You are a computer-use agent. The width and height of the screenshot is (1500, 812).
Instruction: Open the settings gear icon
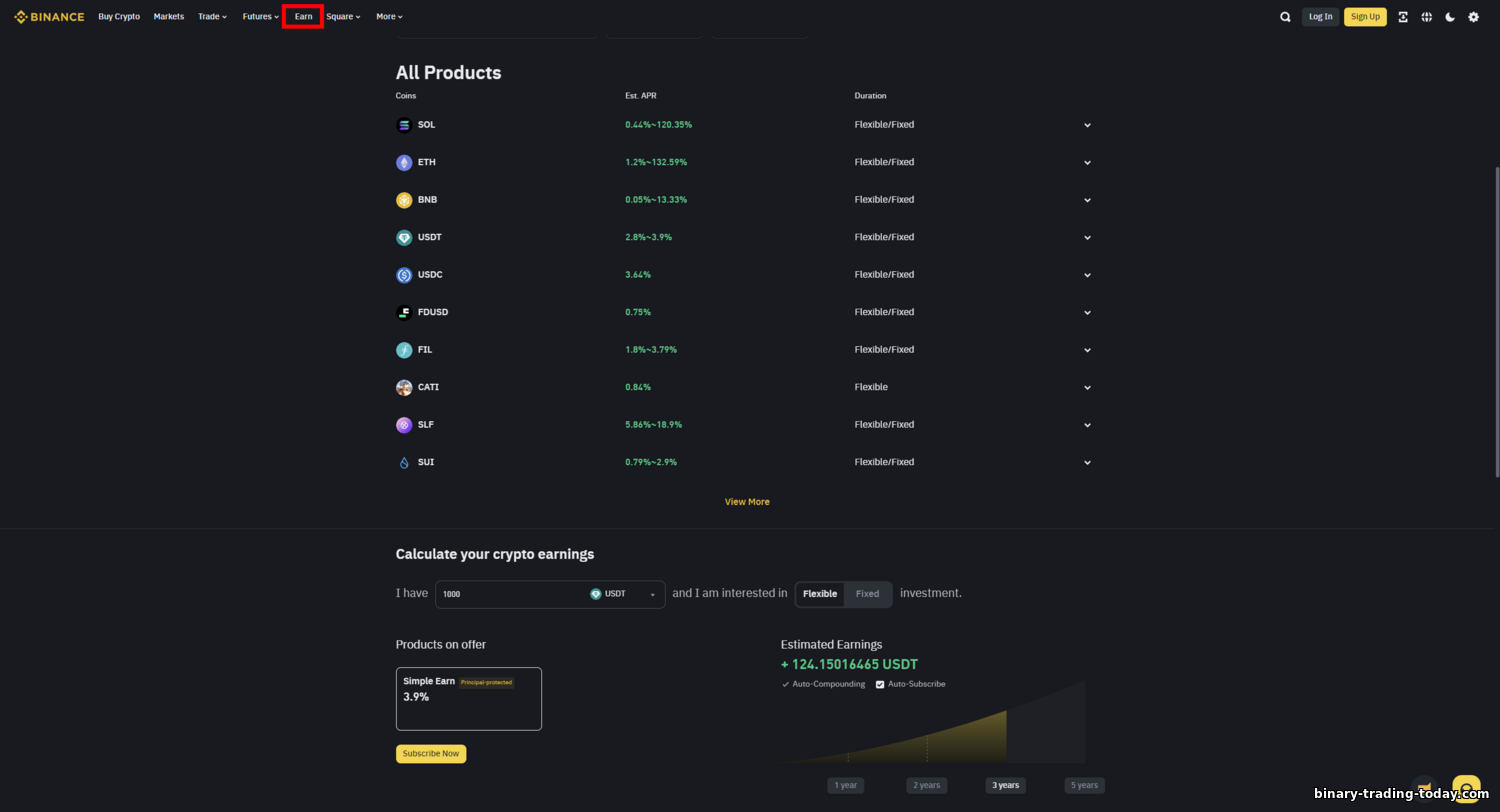[1473, 17]
